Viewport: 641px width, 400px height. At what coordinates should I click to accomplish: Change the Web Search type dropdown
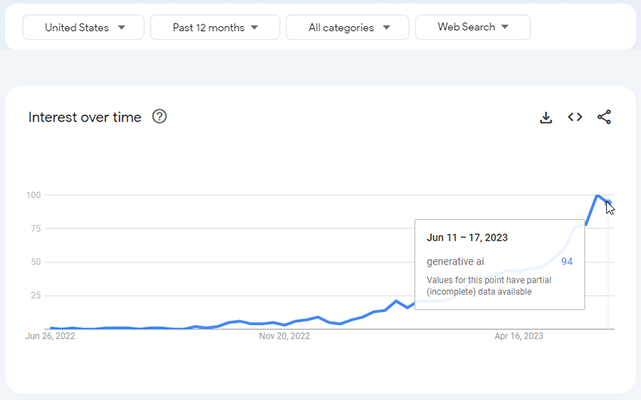(x=472, y=27)
